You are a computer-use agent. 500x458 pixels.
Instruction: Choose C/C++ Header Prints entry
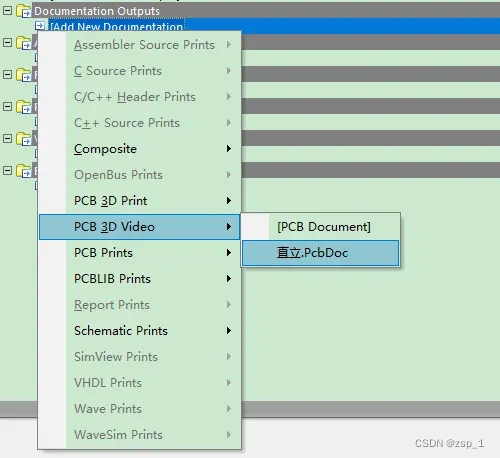click(x=140, y=97)
